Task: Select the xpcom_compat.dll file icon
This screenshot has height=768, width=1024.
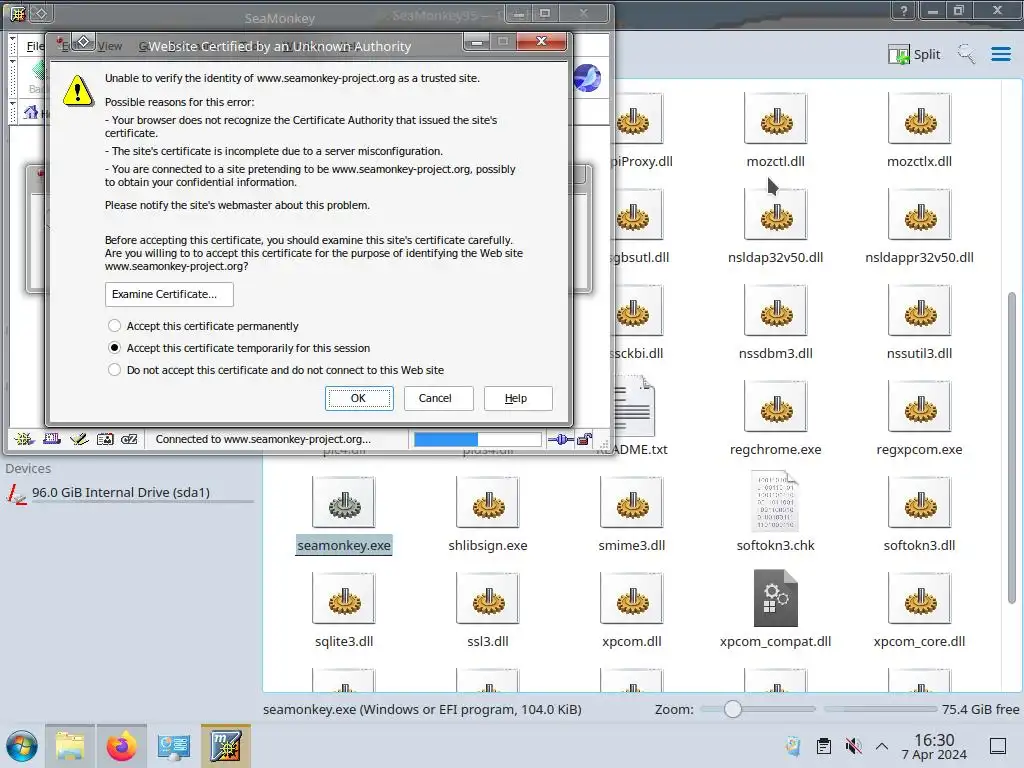Action: coord(775,598)
